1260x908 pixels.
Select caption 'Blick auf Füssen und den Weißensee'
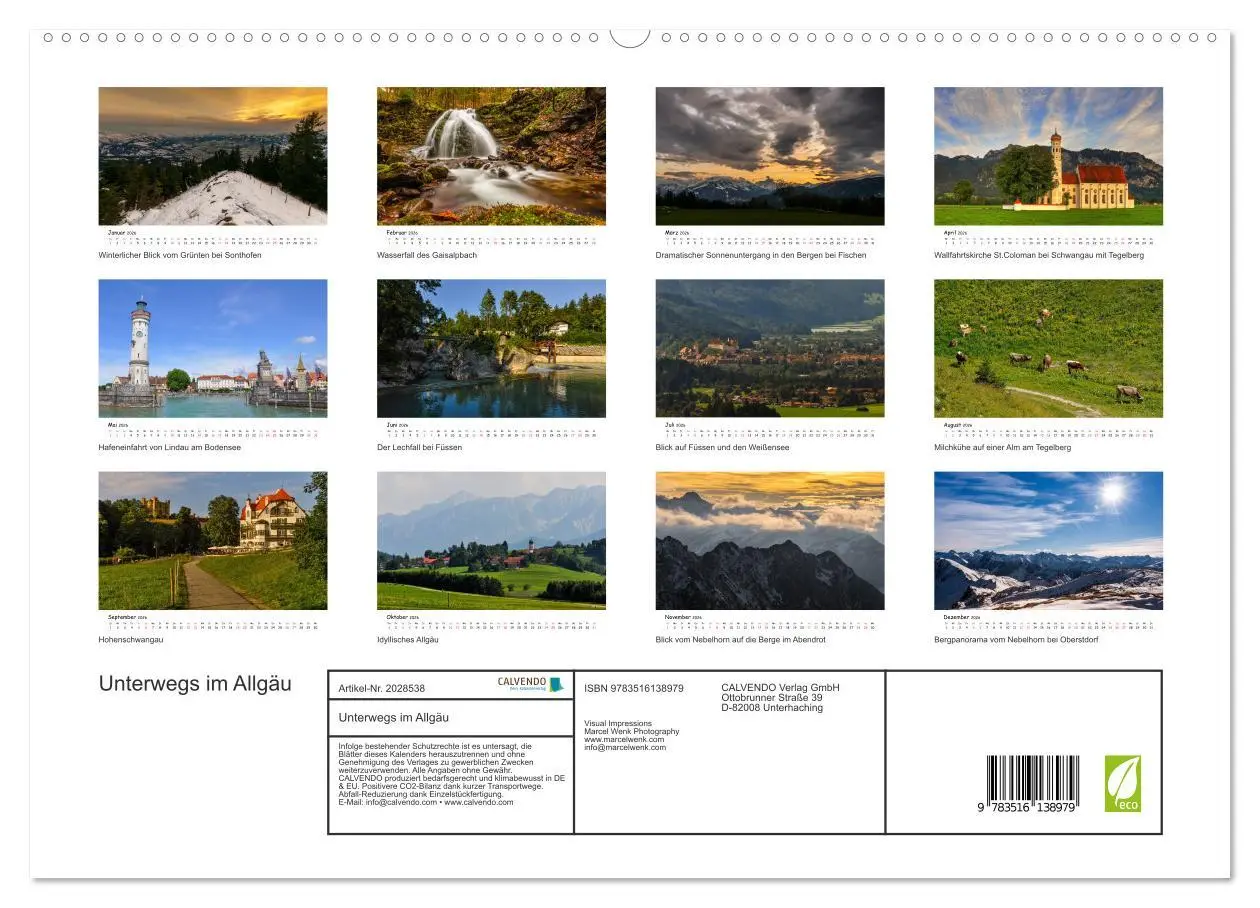coord(722,447)
